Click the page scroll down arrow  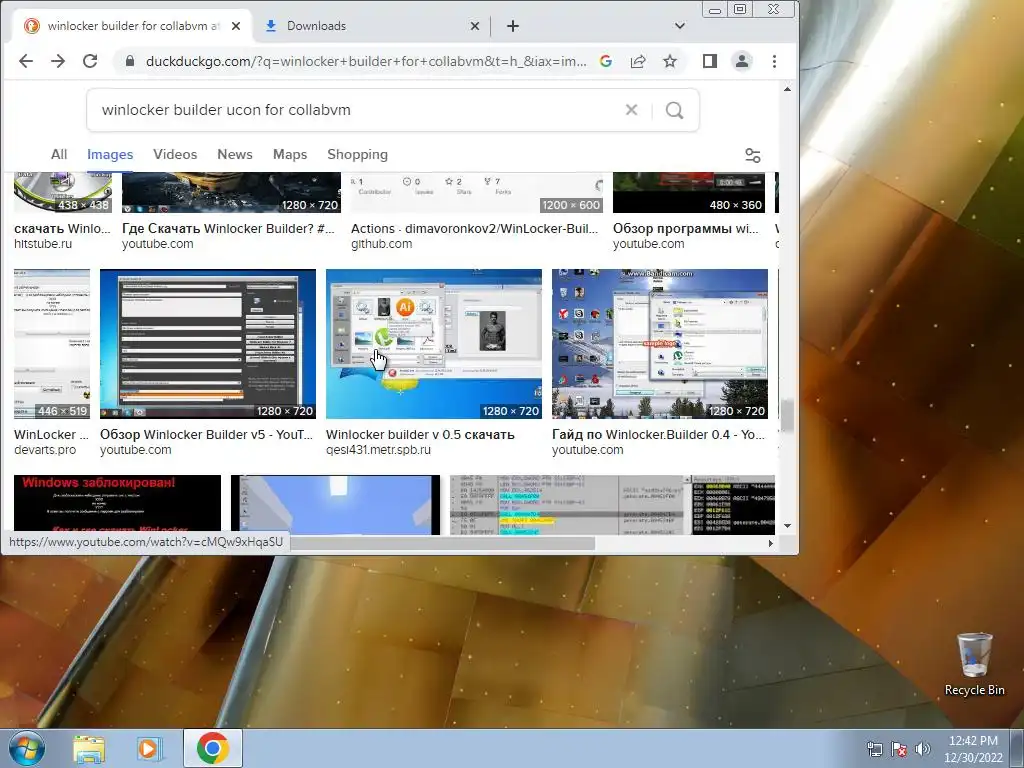point(788,526)
